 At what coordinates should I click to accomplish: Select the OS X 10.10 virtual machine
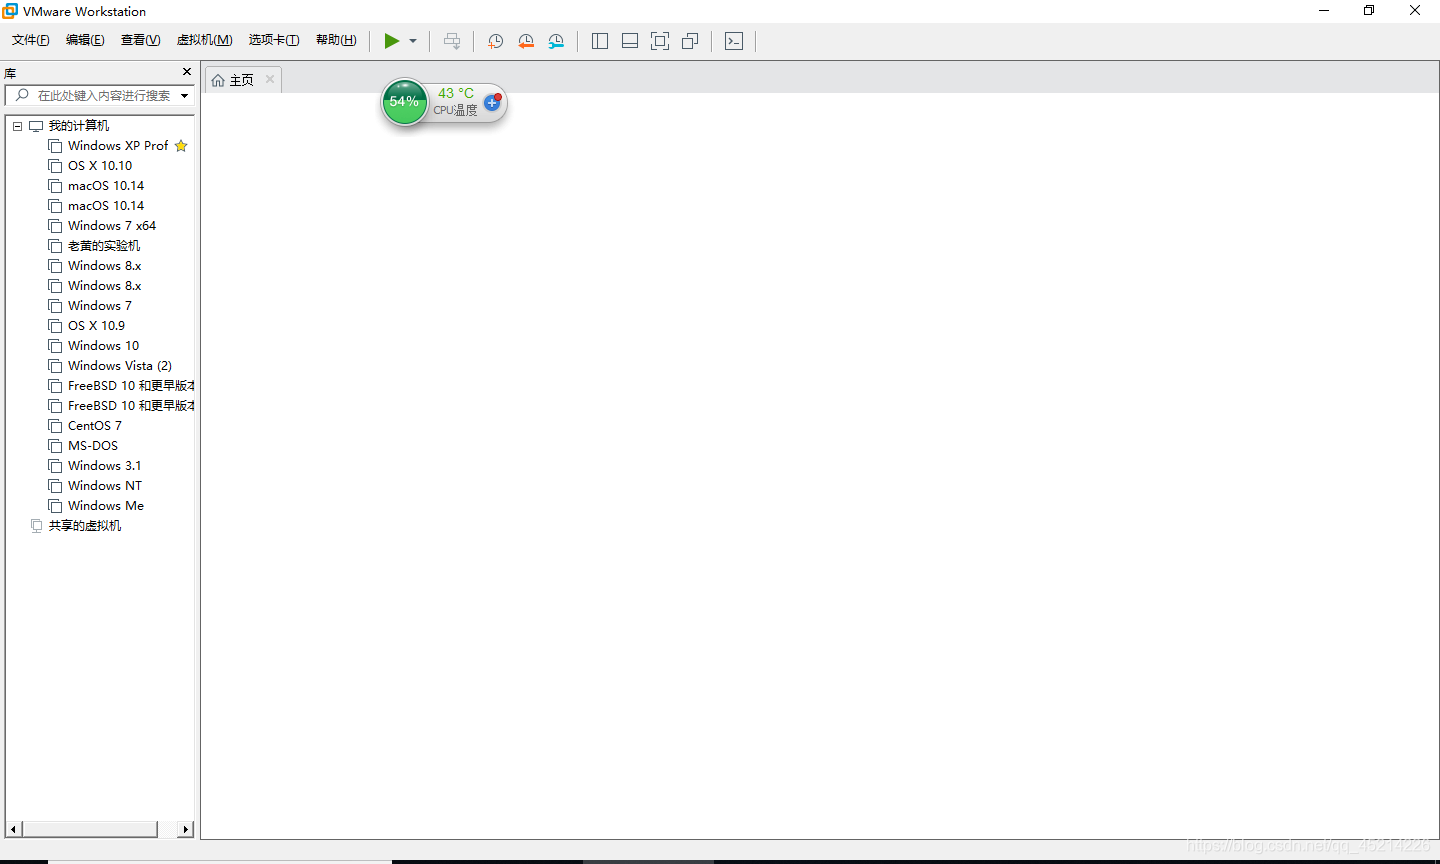[x=100, y=166]
